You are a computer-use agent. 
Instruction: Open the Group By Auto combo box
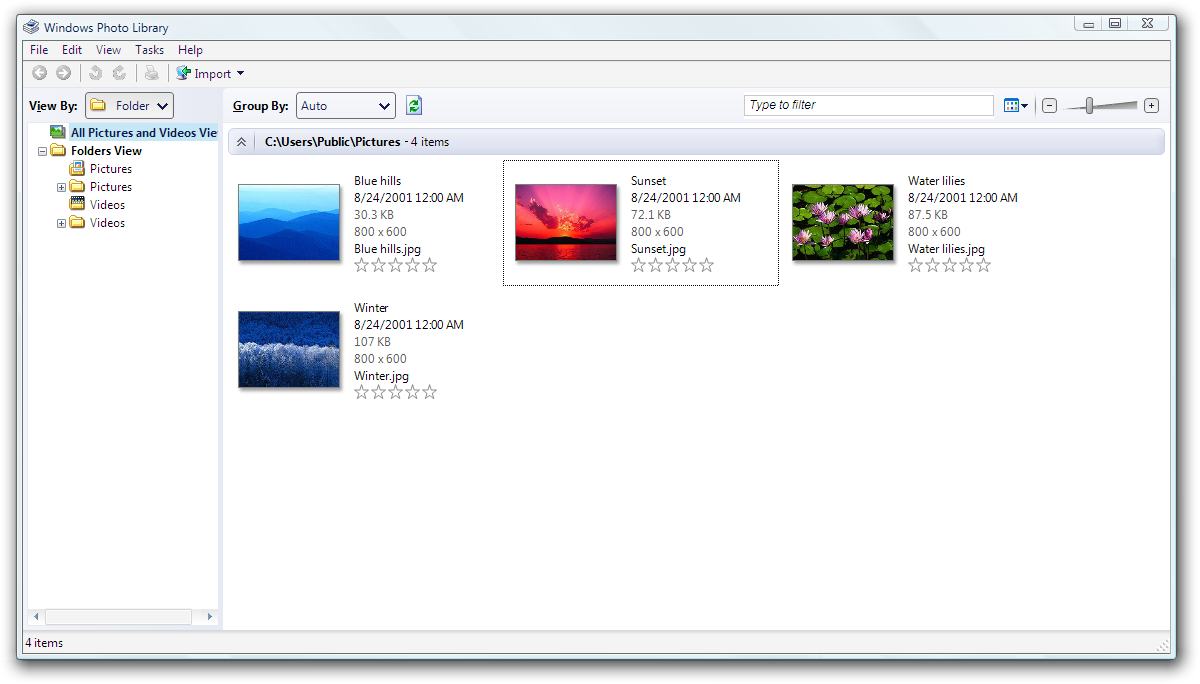point(346,105)
